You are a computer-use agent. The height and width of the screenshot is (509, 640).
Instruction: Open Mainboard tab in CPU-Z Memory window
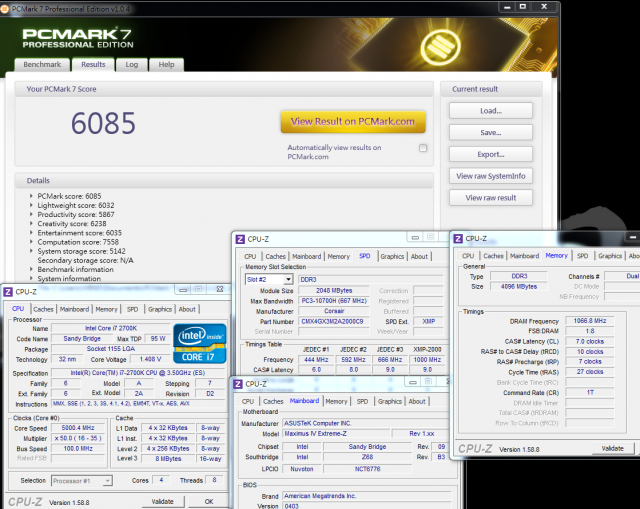coord(524,256)
